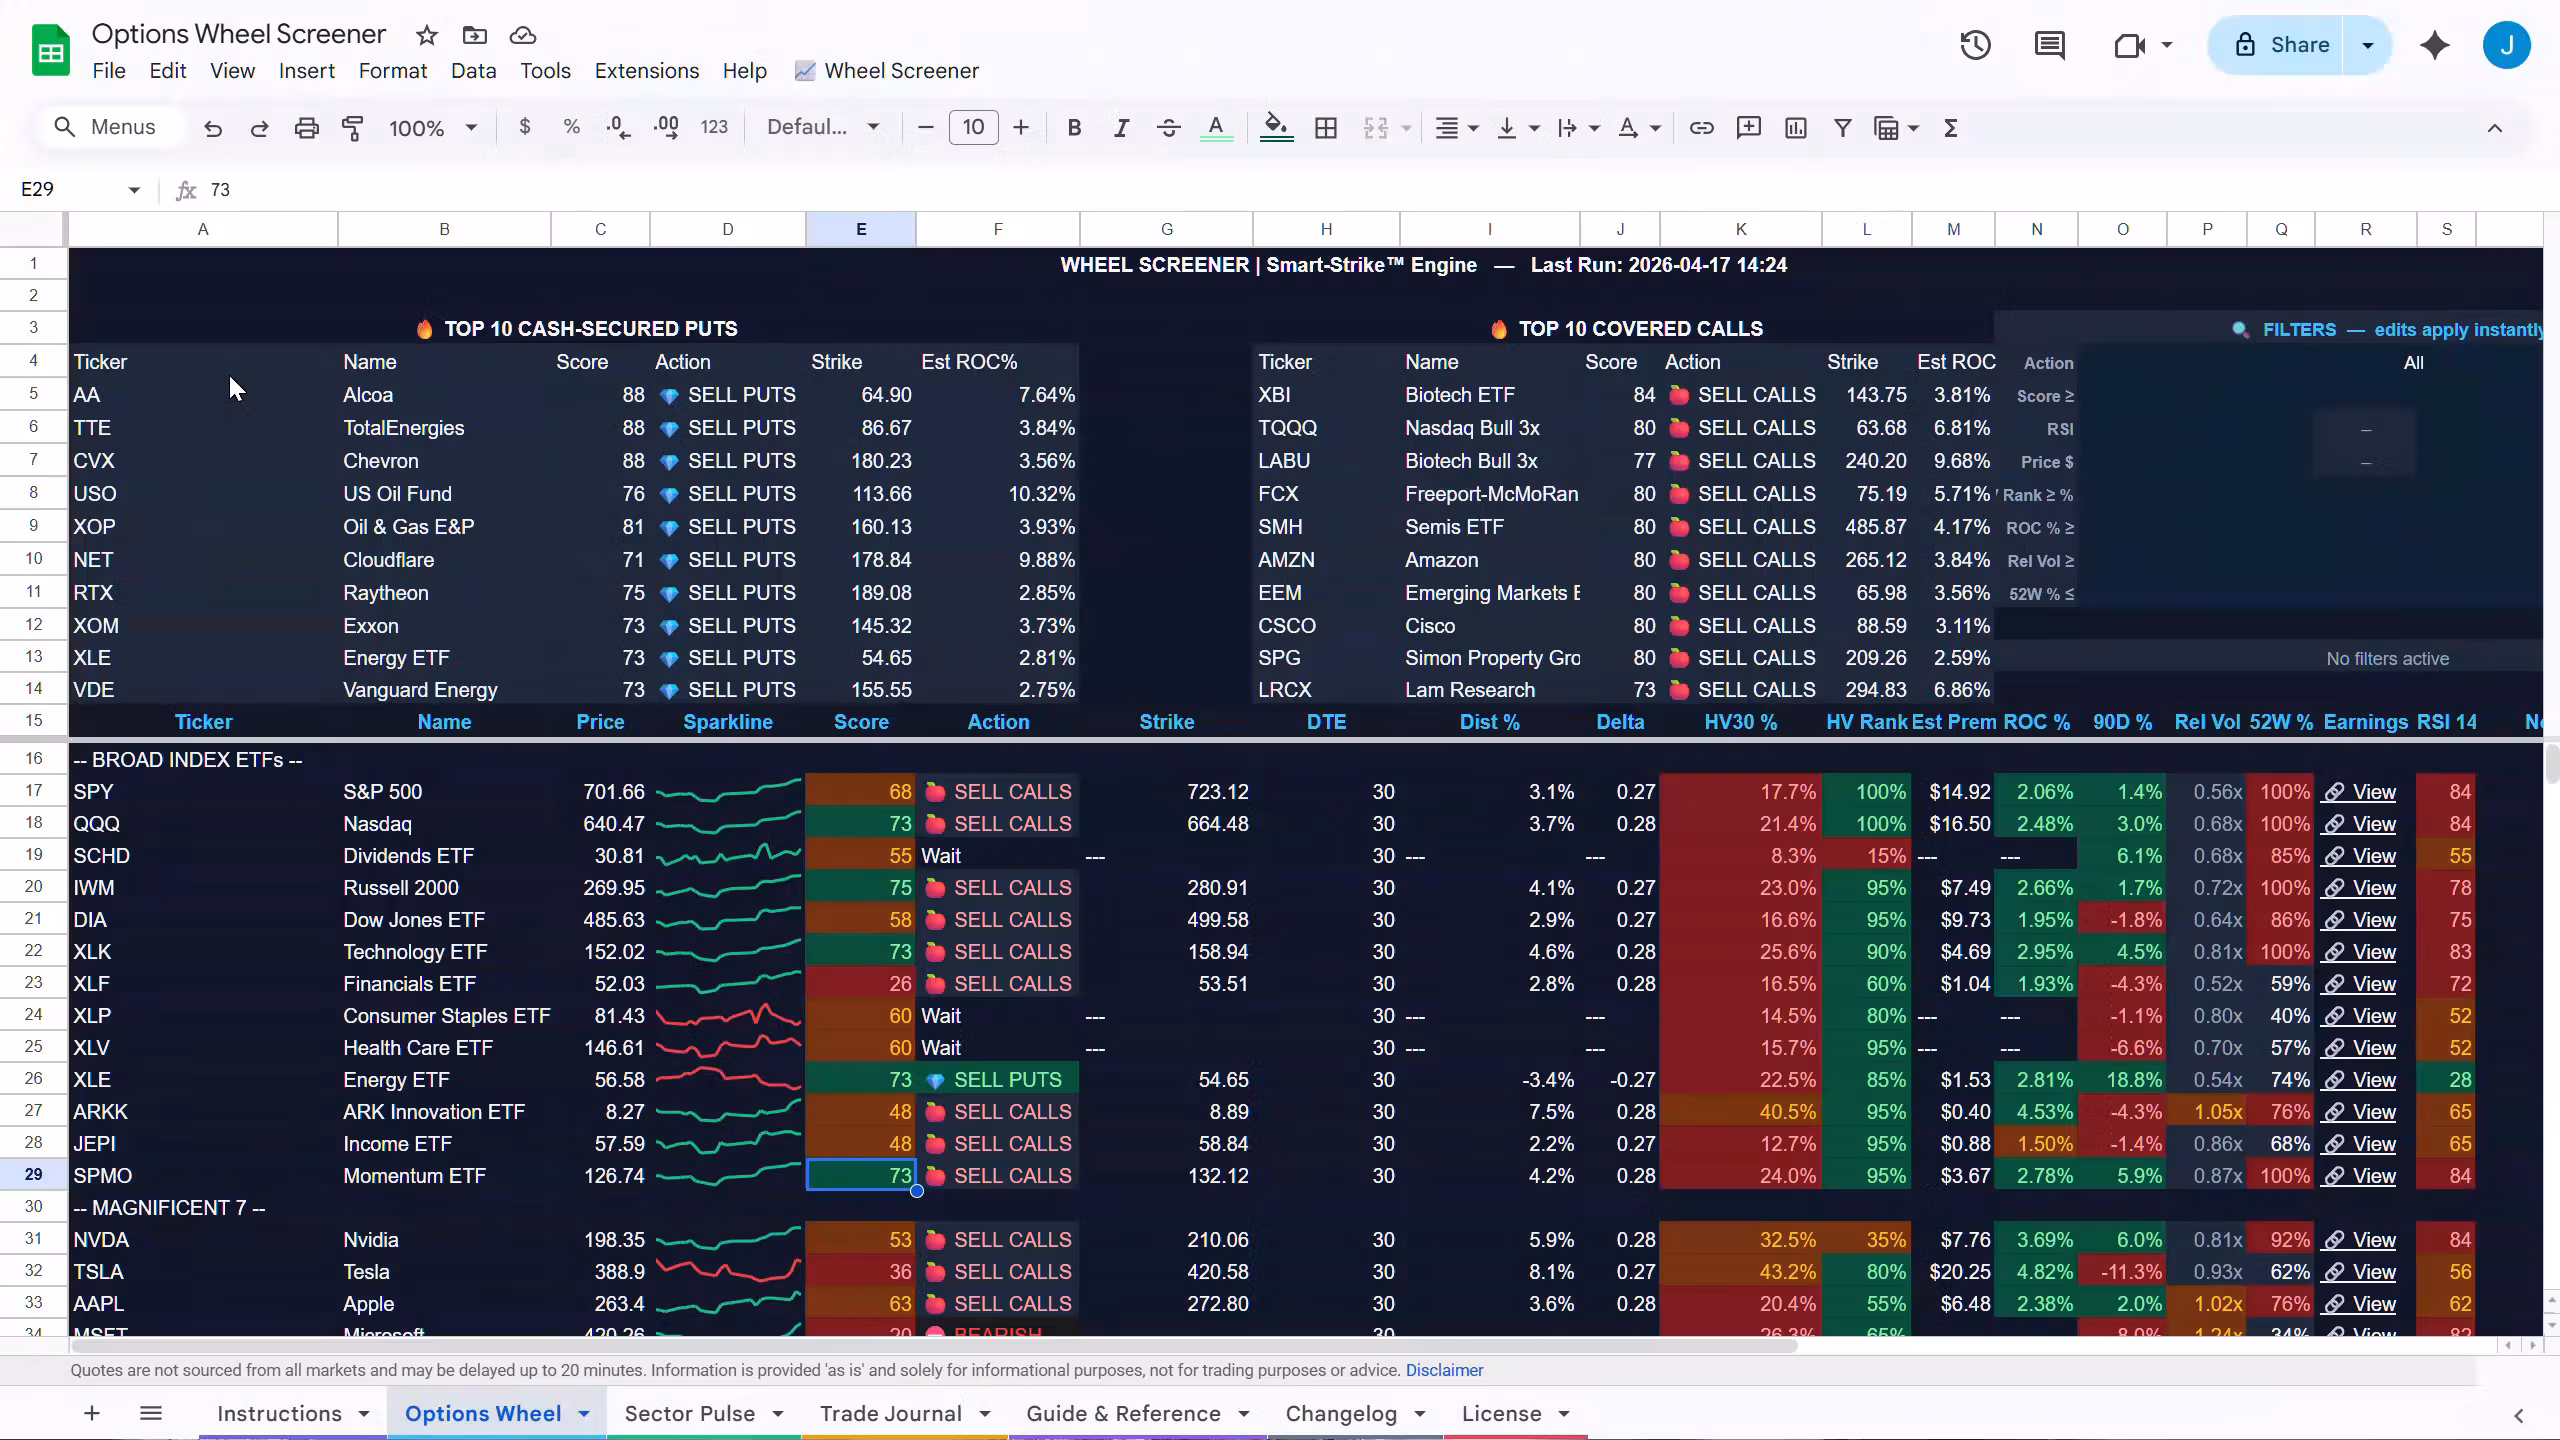Image resolution: width=2560 pixels, height=1440 pixels.
Task: Open the Data menu
Action: click(473, 71)
